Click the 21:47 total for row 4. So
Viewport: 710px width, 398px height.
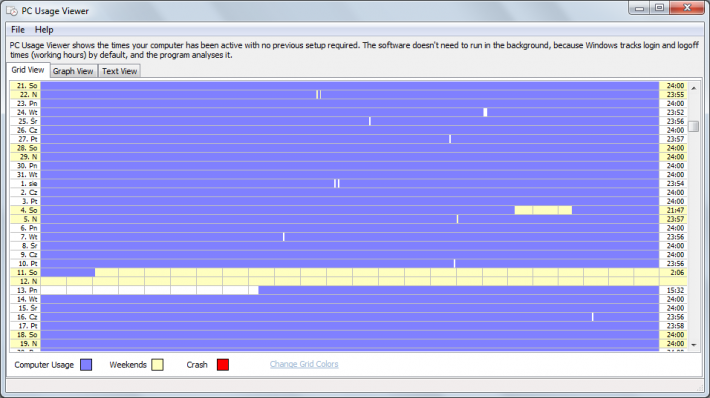[673, 210]
